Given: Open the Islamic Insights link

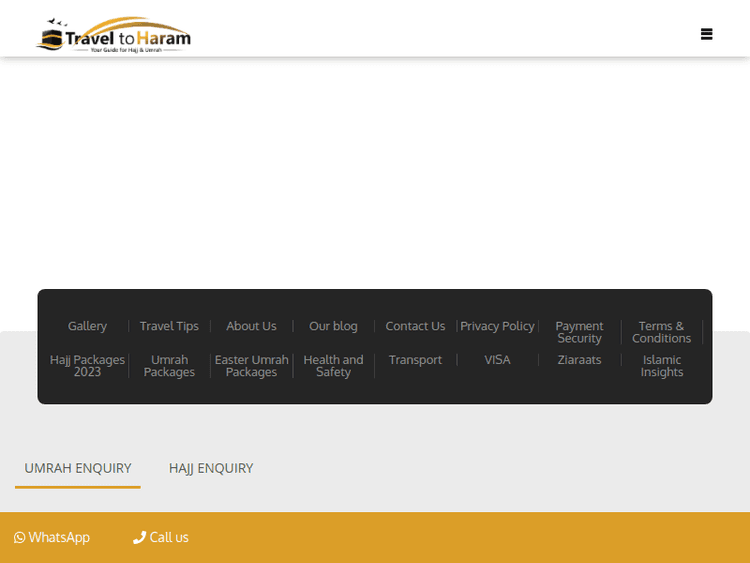Looking at the screenshot, I should tap(661, 366).
